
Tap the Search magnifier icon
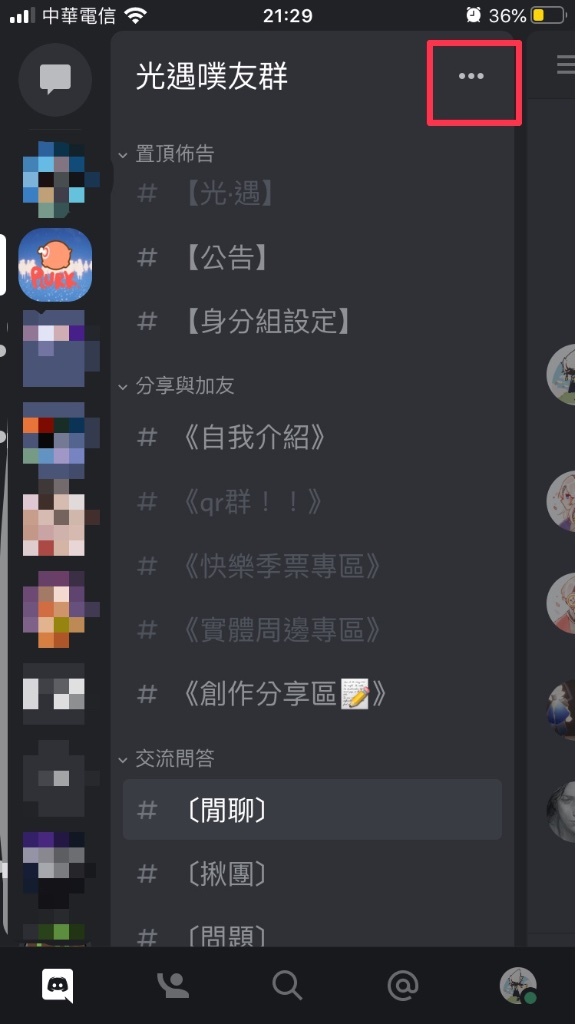click(x=287, y=985)
